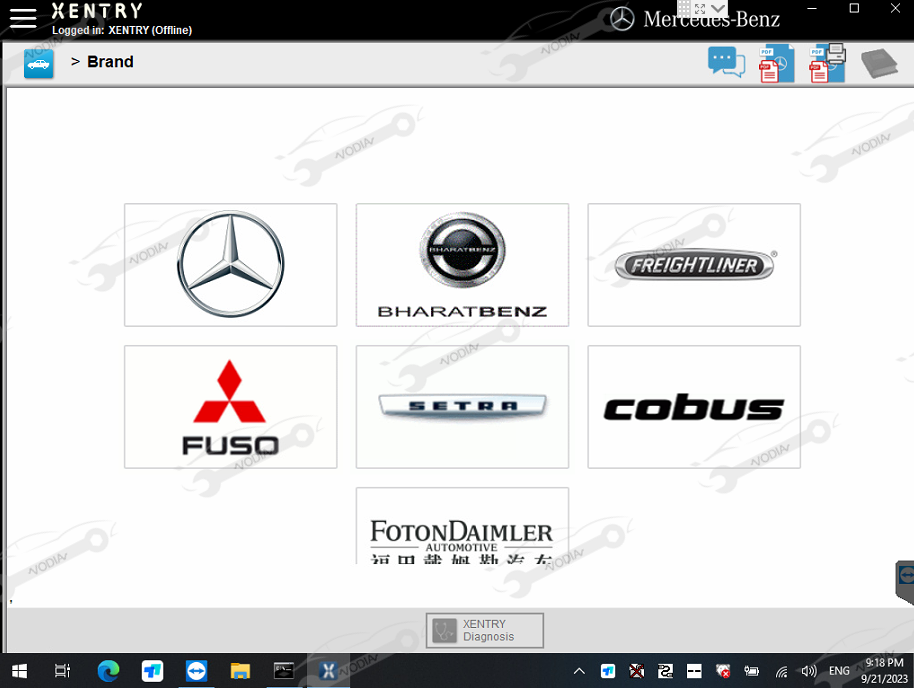The width and height of the screenshot is (914, 688).
Task: Launch Microsoft Edge from the taskbar
Action: point(108,671)
